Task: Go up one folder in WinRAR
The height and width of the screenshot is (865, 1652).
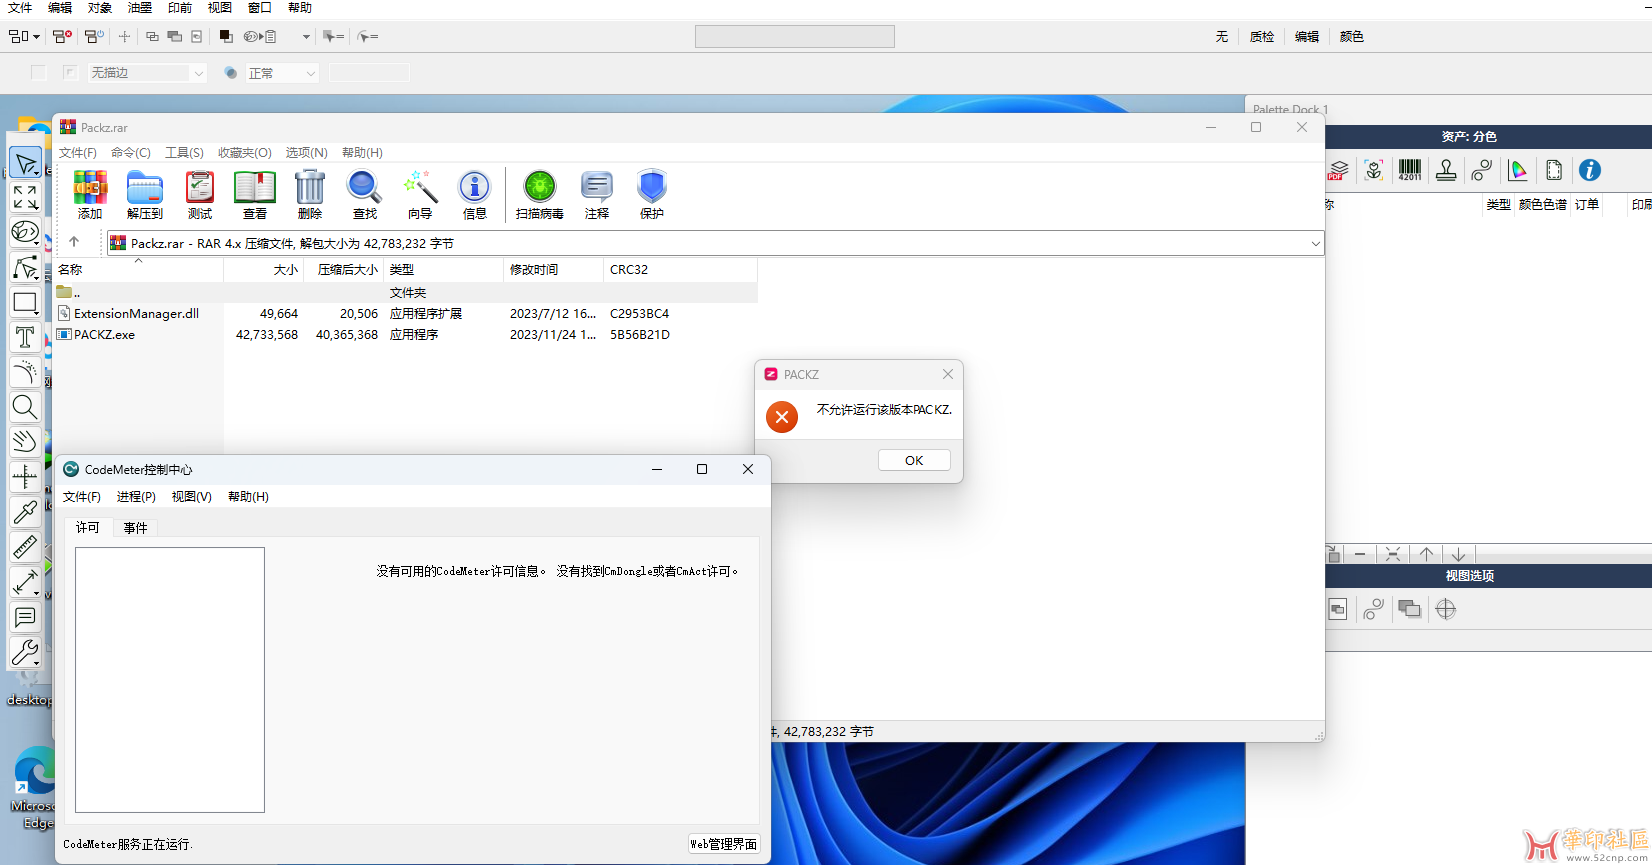Action: tap(74, 242)
